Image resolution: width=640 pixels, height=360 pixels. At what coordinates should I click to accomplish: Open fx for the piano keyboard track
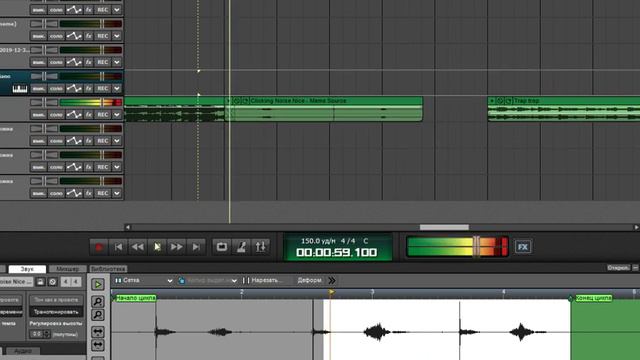88,89
